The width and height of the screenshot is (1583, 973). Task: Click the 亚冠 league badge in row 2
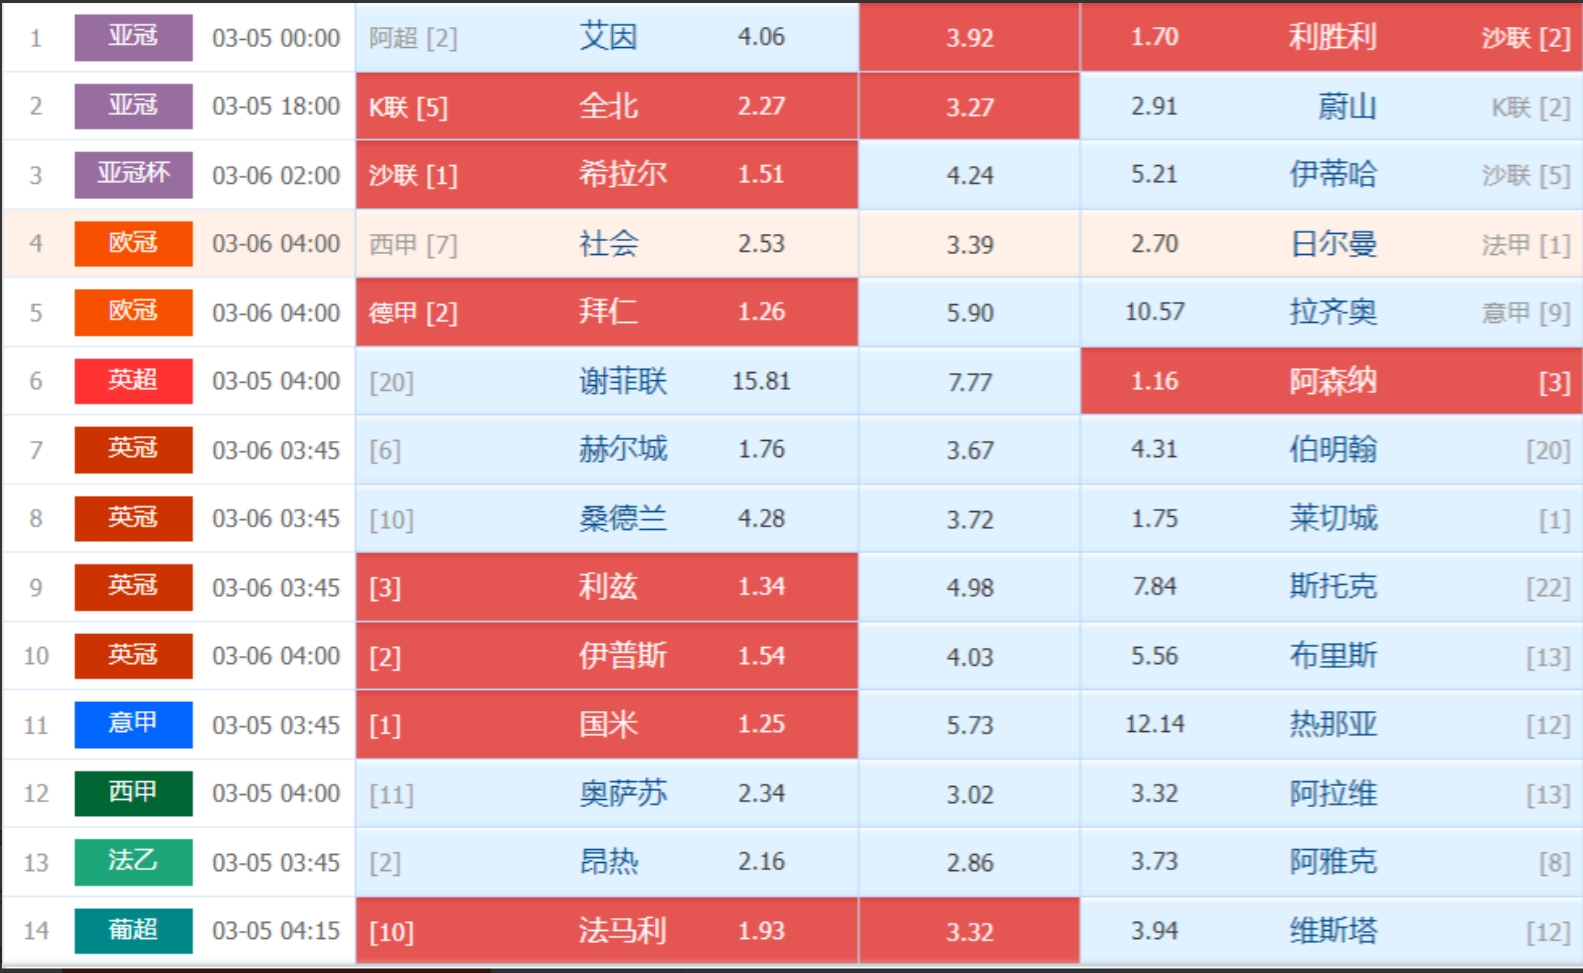tap(133, 105)
